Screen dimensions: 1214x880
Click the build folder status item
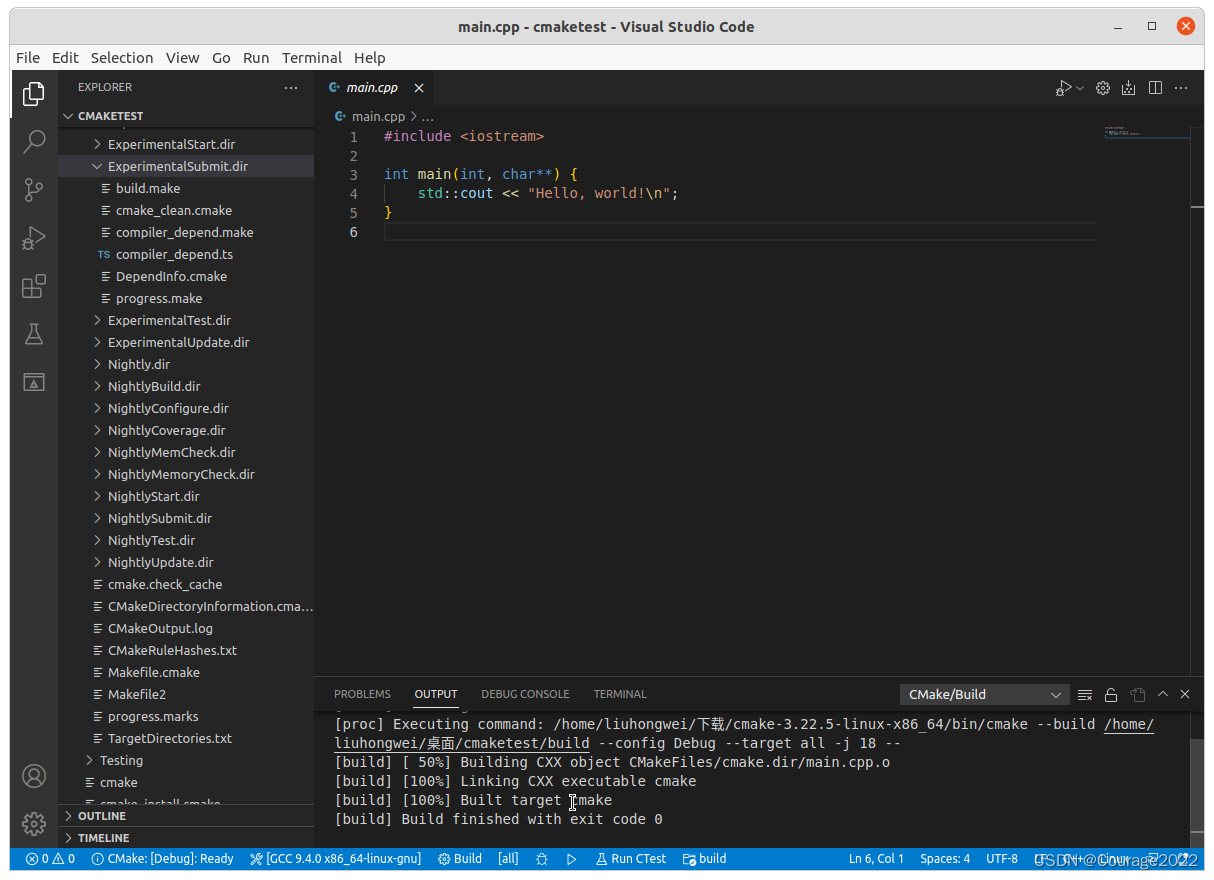click(x=705, y=859)
